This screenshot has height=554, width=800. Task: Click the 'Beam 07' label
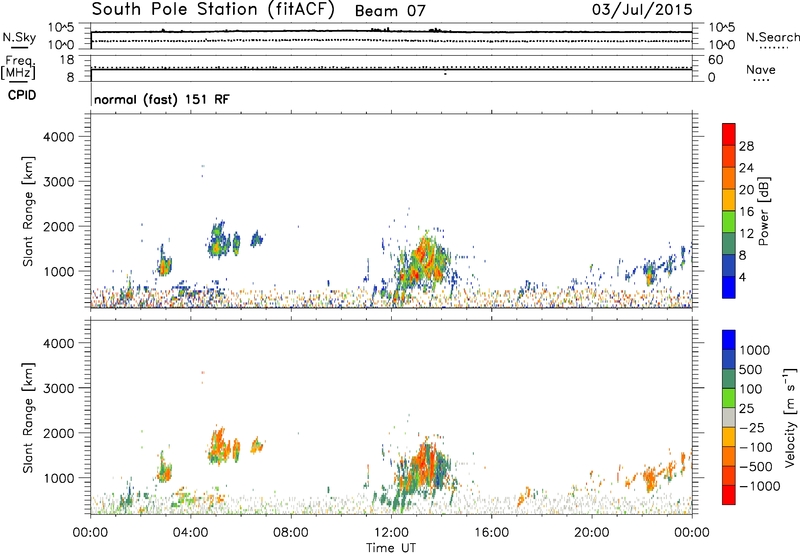(390, 11)
